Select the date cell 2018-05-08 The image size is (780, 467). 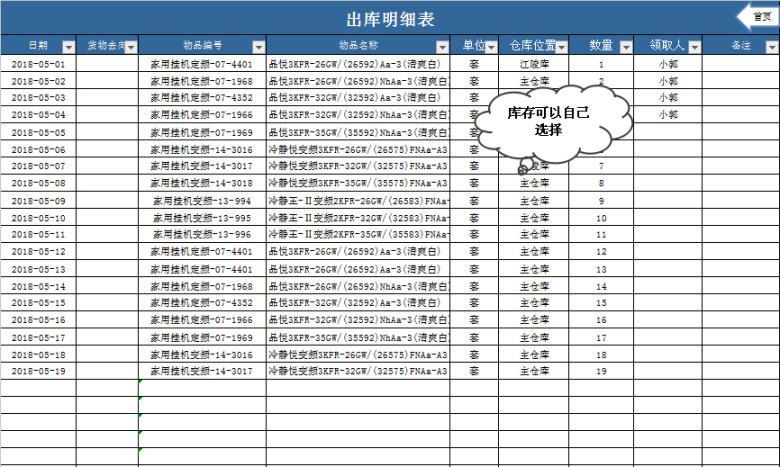click(x=38, y=183)
